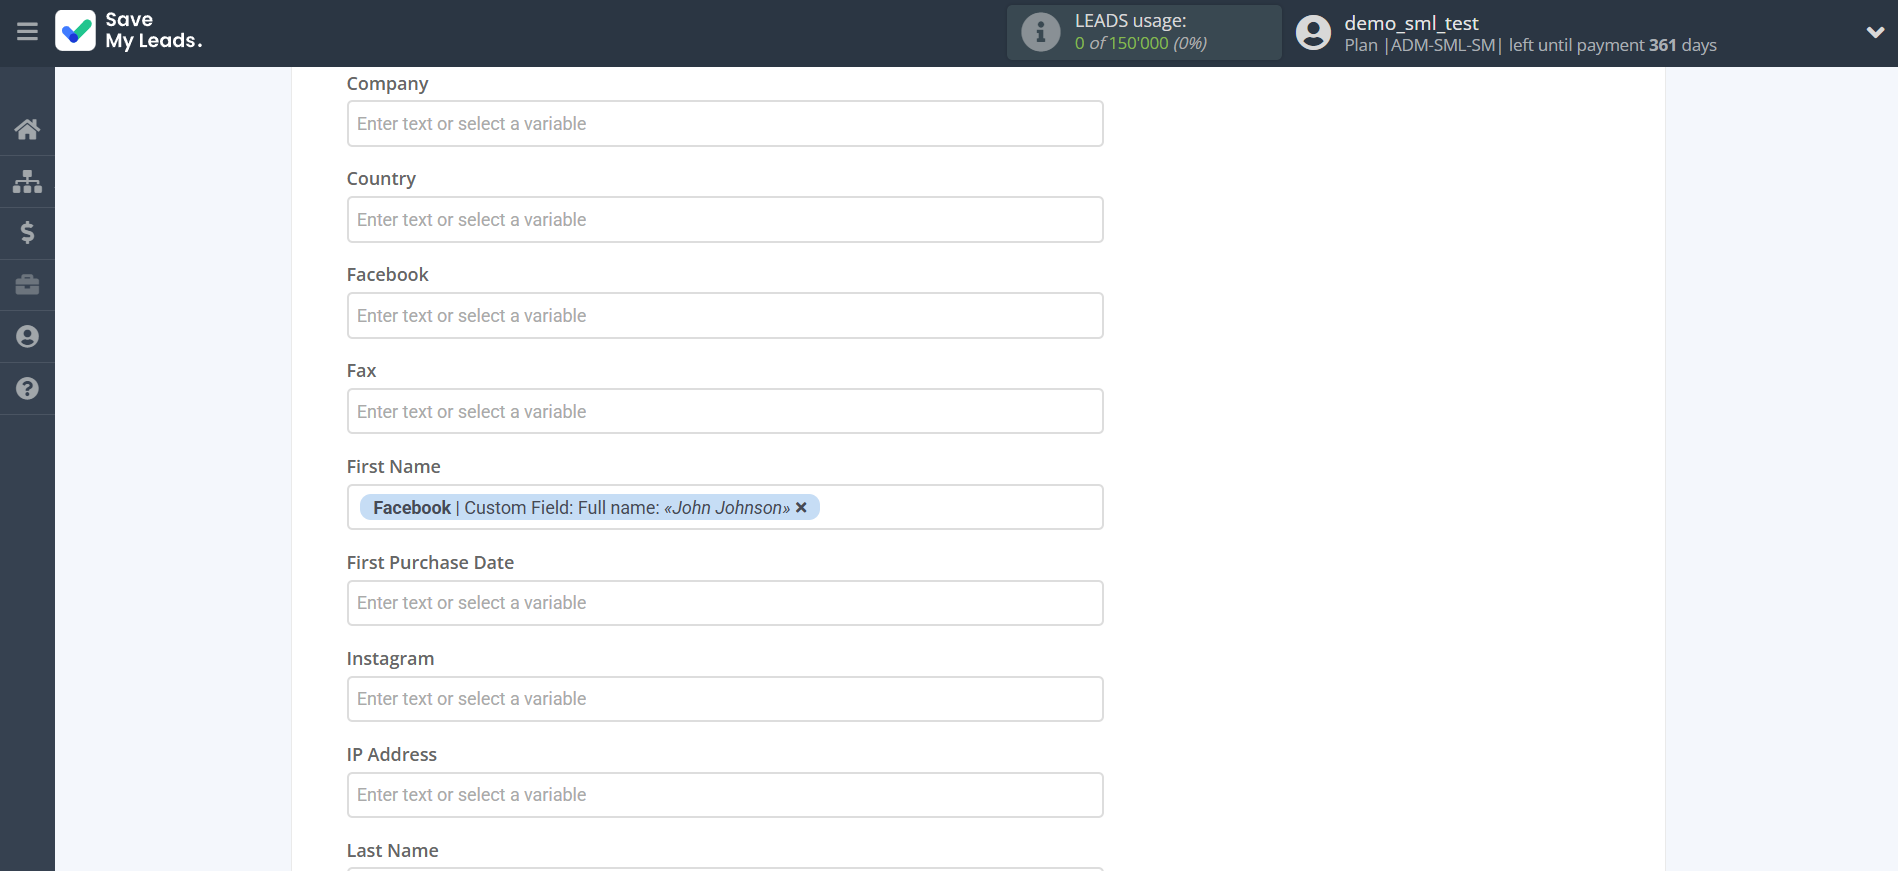
Task: Click the SaveMyLeads checkmark logo
Action: click(x=76, y=31)
